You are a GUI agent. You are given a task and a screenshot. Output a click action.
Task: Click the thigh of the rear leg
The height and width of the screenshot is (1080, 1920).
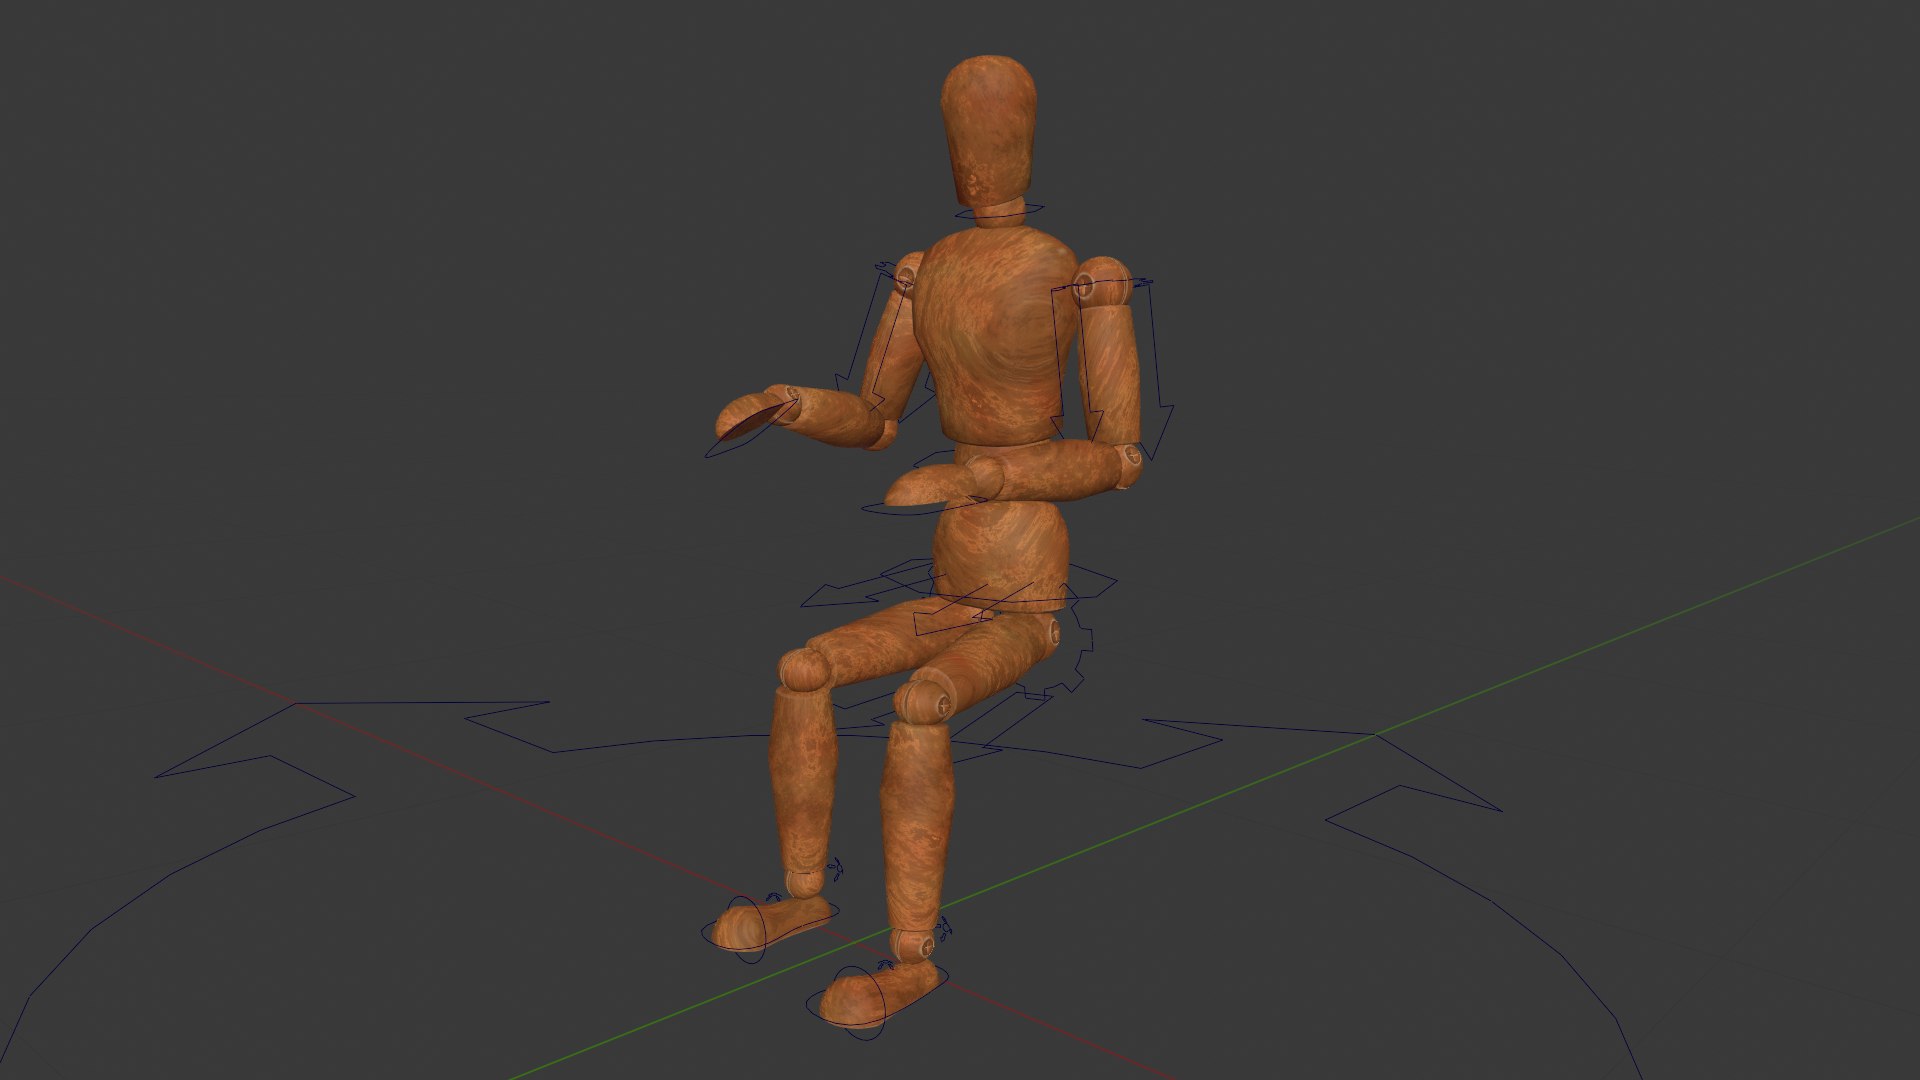[x=888, y=642]
